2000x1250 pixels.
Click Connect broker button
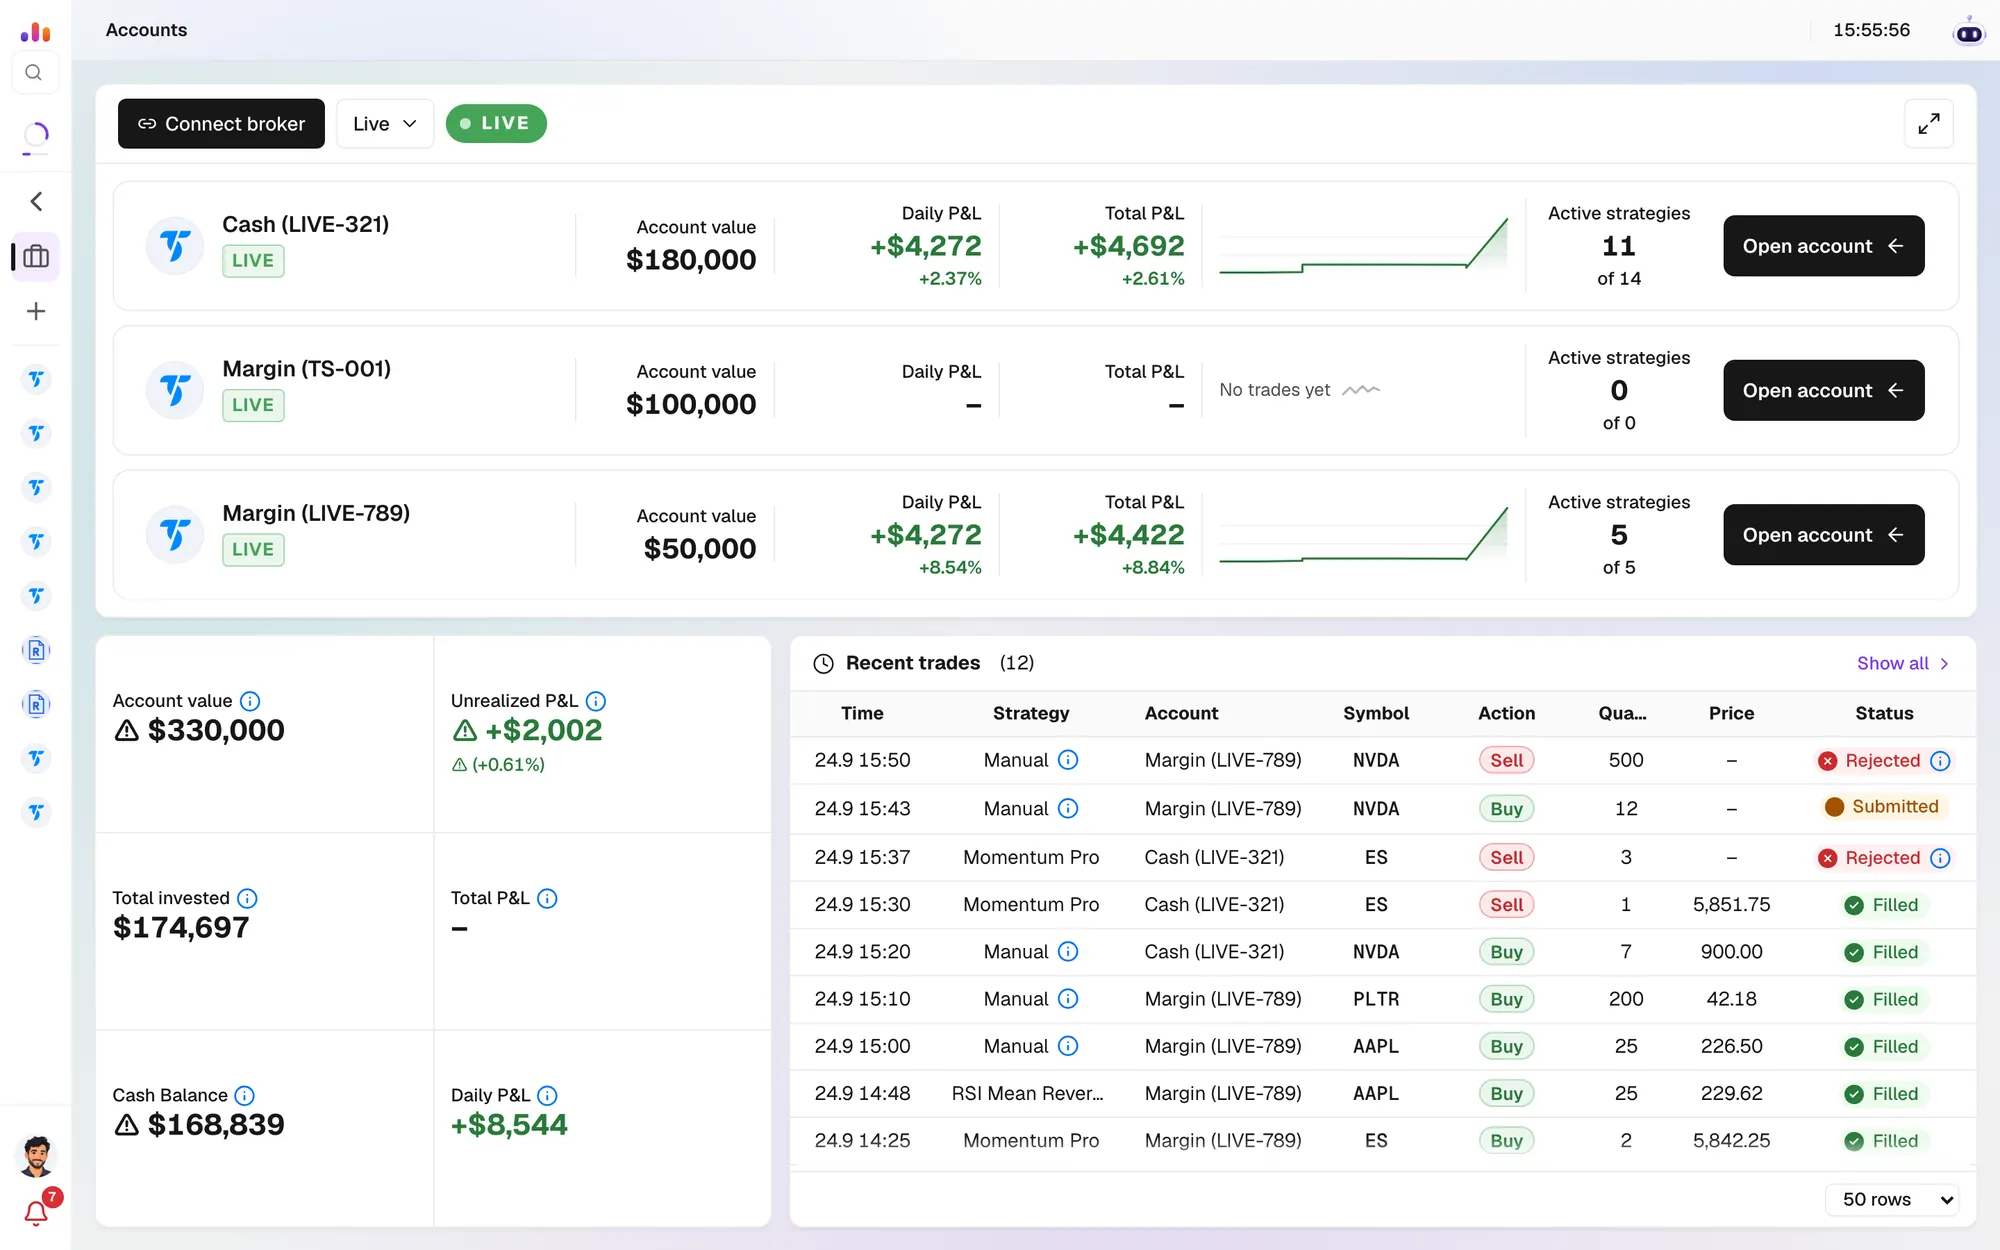pos(221,124)
